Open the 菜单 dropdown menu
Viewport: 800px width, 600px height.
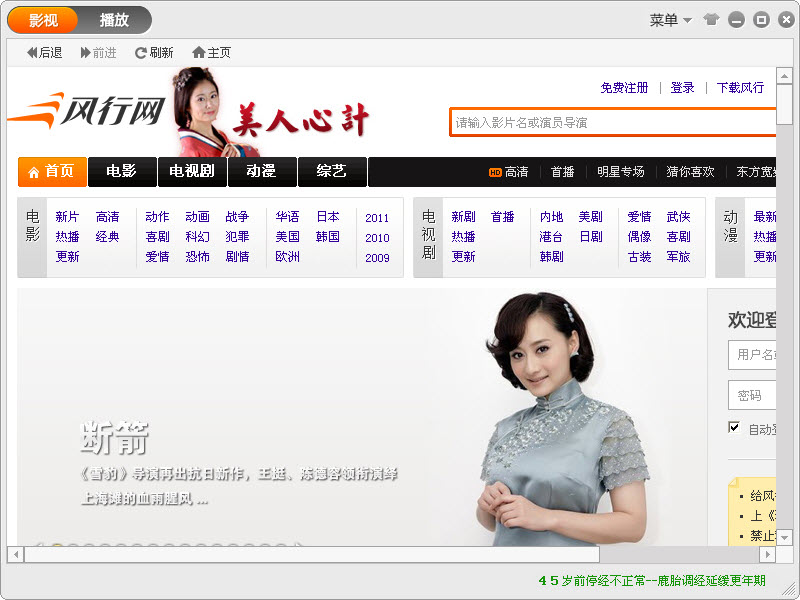[670, 20]
